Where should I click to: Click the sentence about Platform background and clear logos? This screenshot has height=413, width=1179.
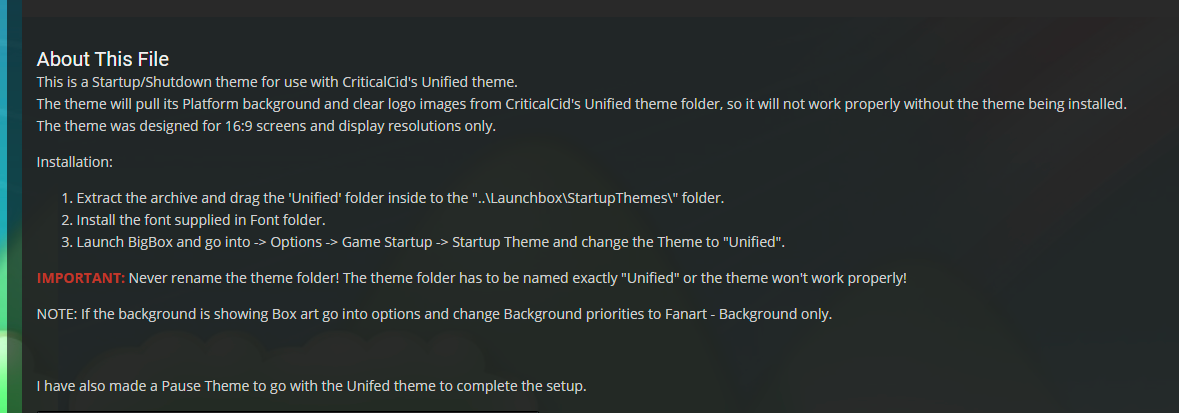(x=582, y=104)
